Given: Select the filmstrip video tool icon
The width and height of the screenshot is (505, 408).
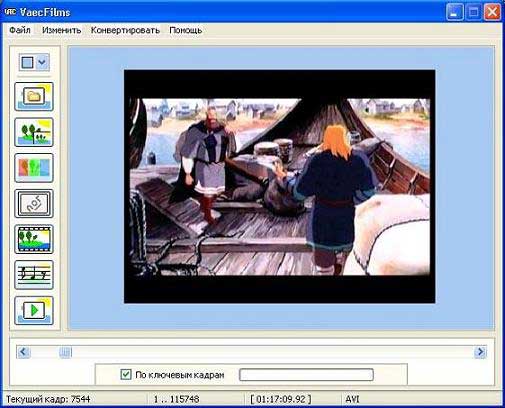Looking at the screenshot, I should (x=34, y=239).
